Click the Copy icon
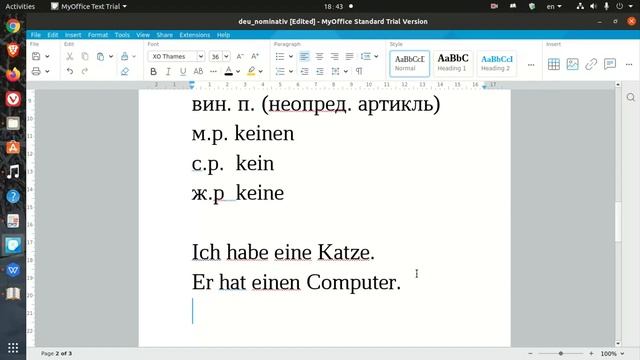The image size is (640, 360). 84,56
